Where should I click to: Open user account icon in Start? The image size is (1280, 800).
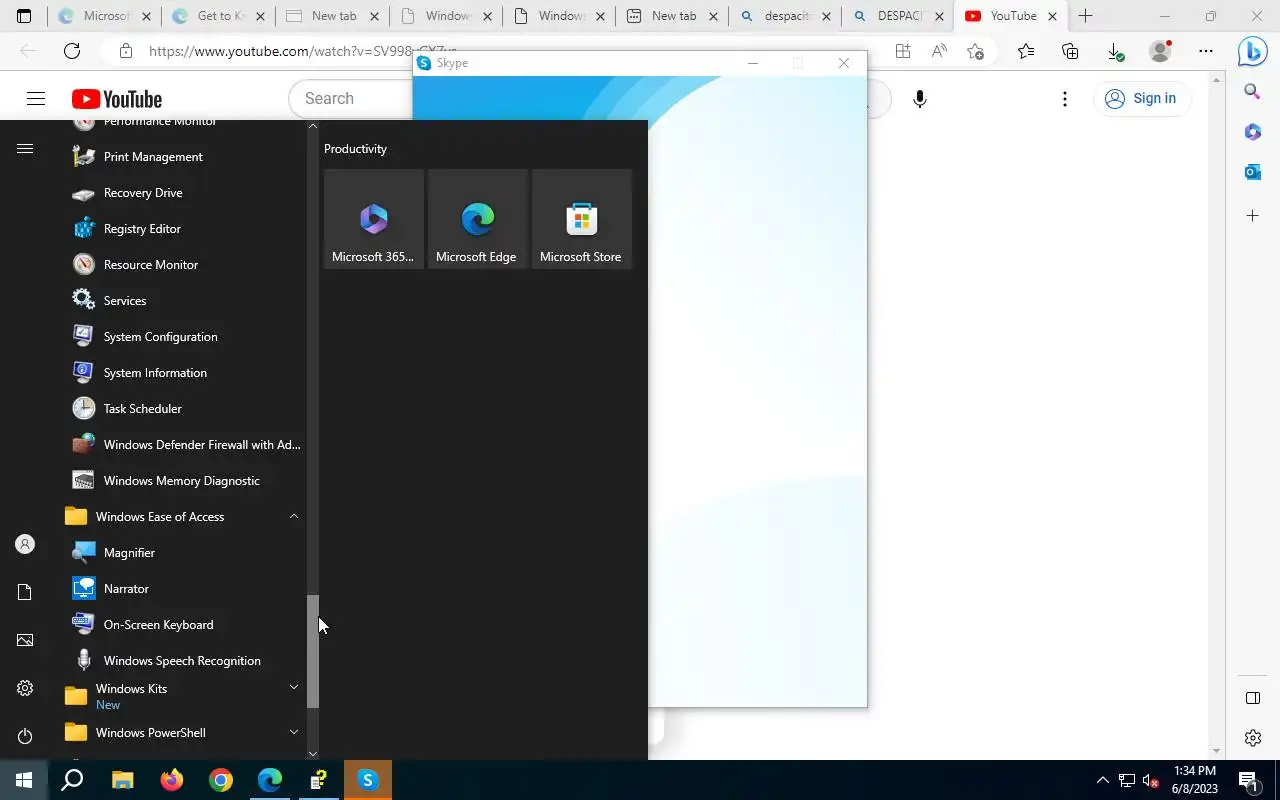coord(25,544)
